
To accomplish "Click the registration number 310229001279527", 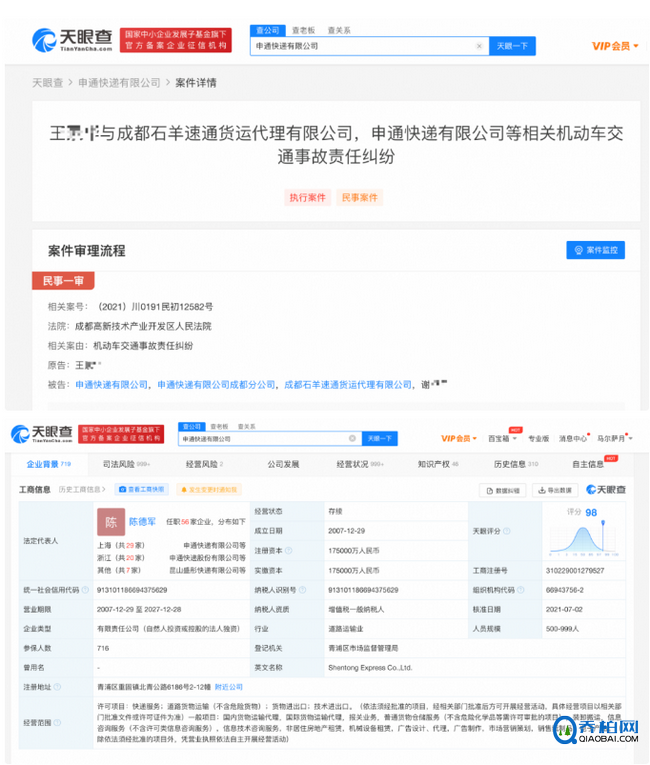I will [x=575, y=570].
